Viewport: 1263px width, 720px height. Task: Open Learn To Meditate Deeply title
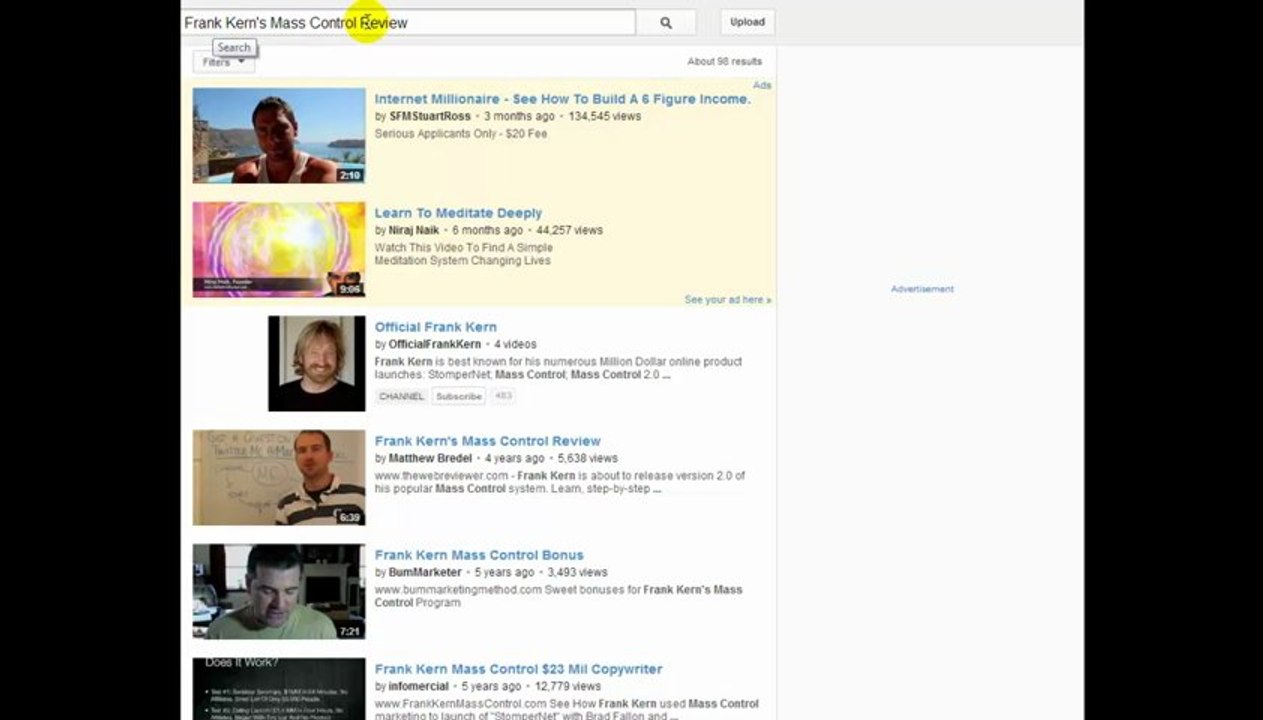[458, 213]
